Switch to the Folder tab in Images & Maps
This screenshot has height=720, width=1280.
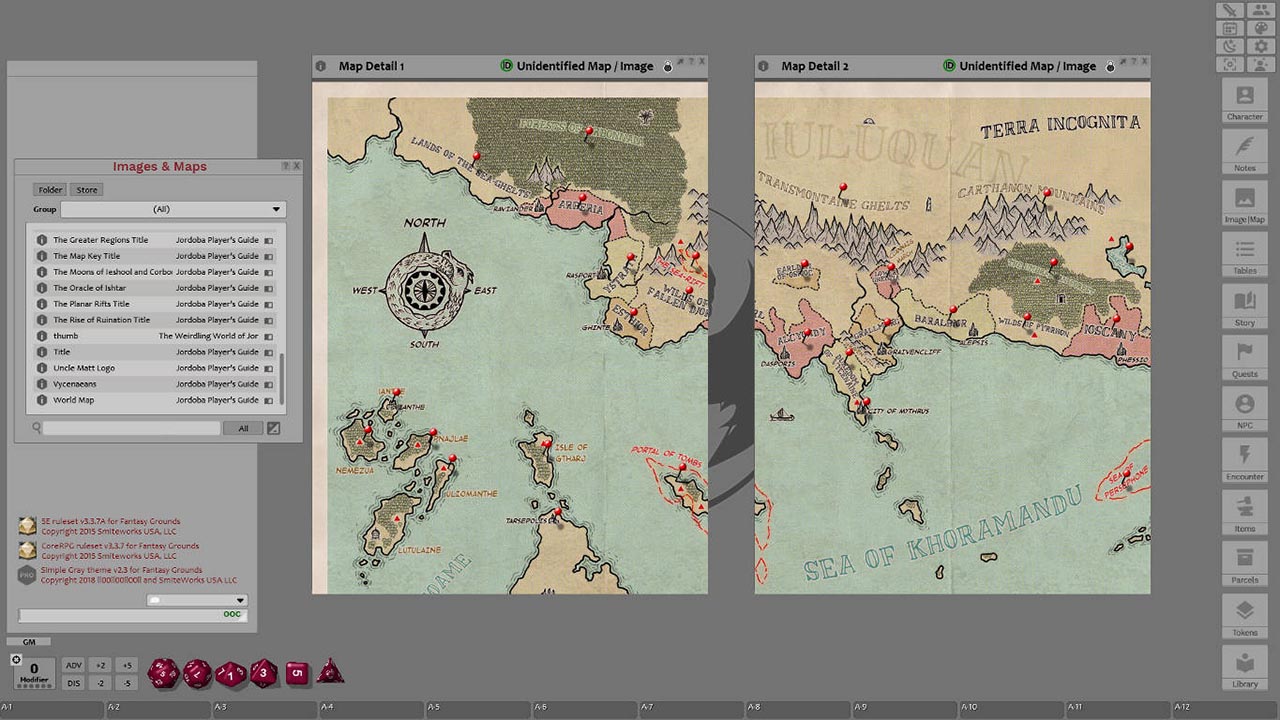(x=49, y=189)
